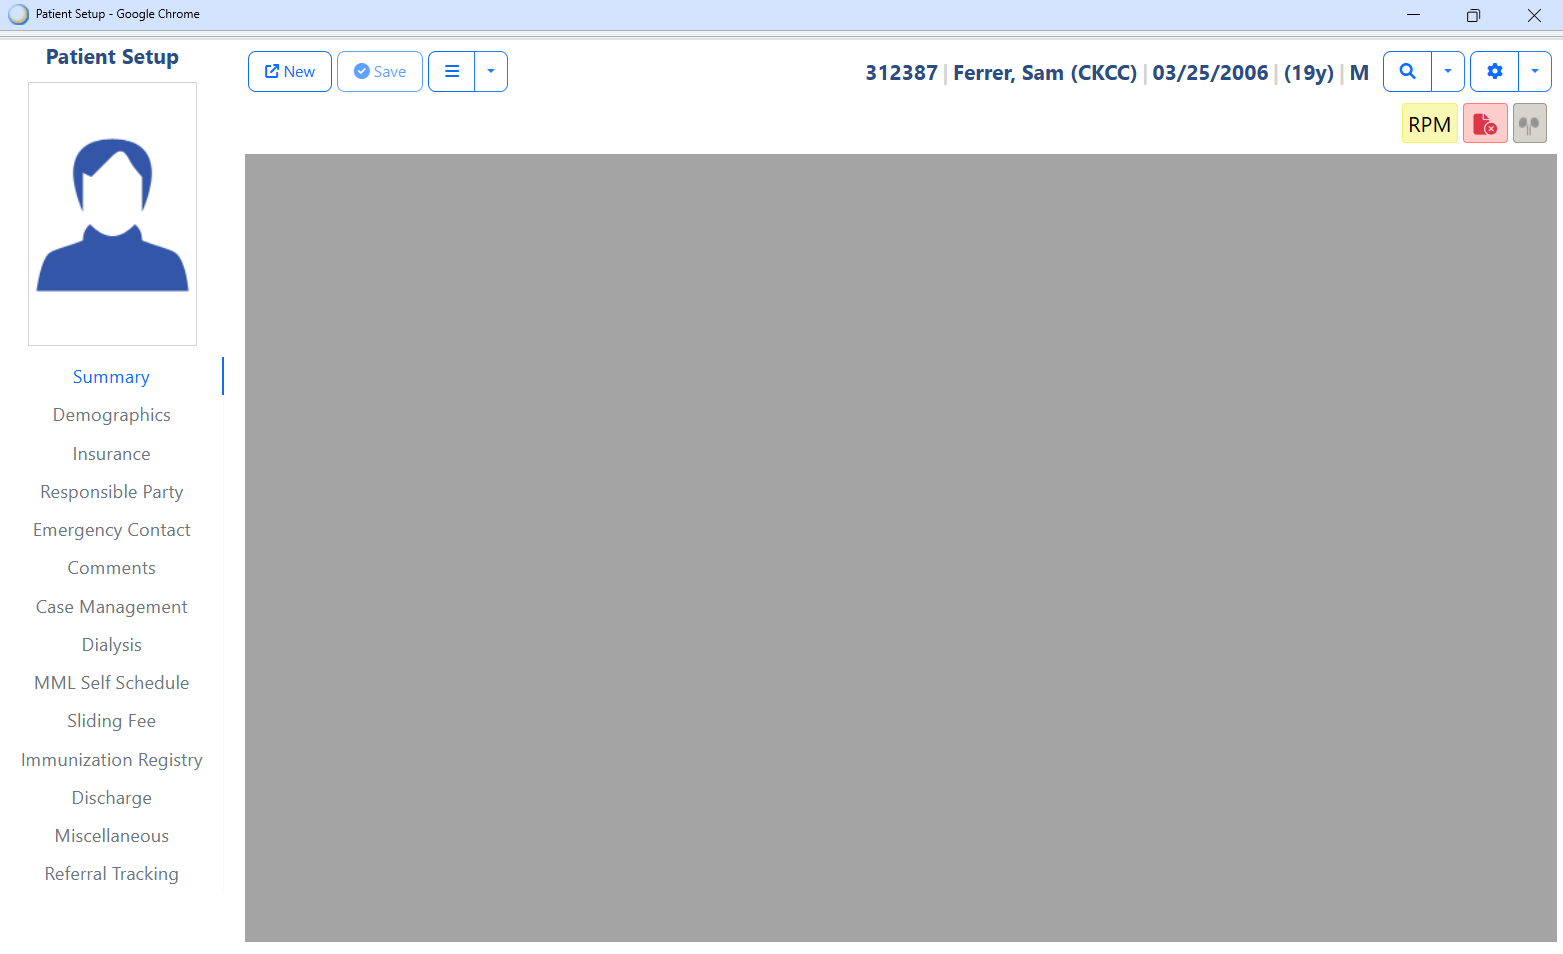
Task: Close the Patient Setup window
Action: click(x=1534, y=15)
